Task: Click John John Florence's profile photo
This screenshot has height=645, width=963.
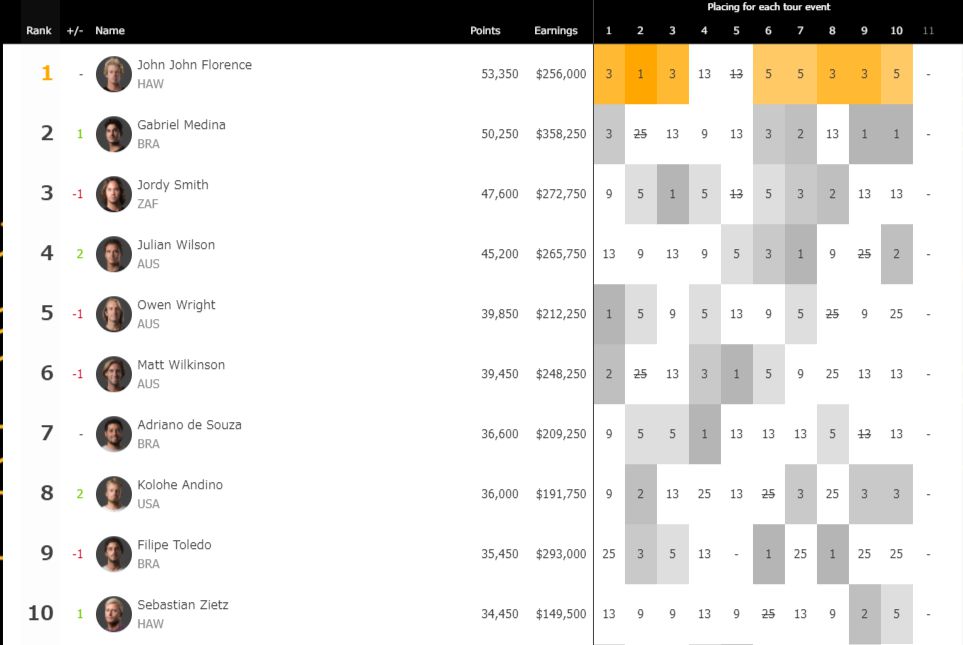Action: (114, 74)
